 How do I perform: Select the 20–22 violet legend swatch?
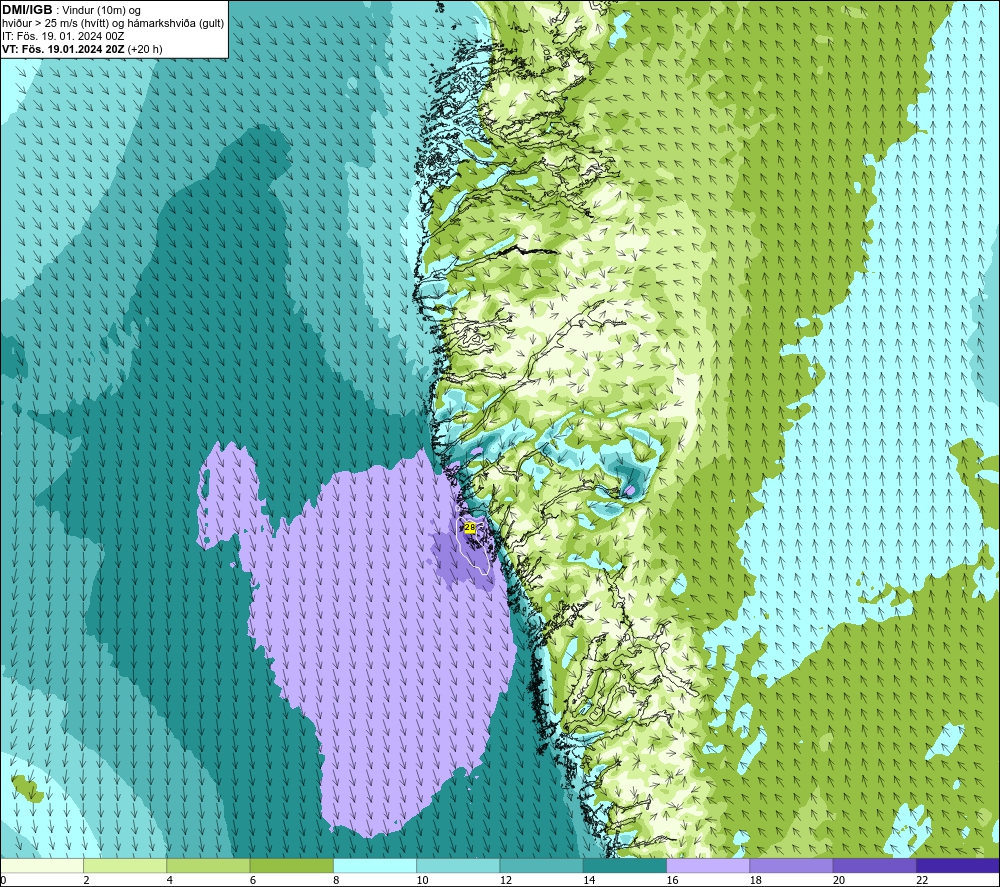coord(874,865)
